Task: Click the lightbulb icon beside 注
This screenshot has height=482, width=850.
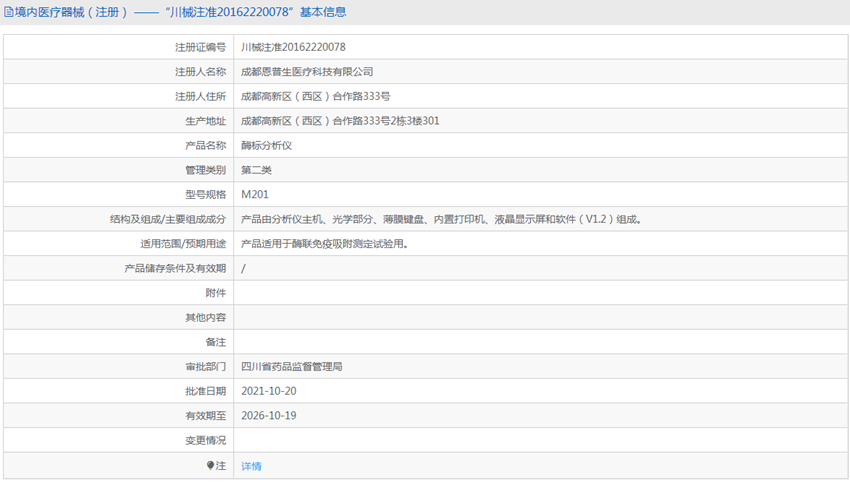Action: pos(210,465)
